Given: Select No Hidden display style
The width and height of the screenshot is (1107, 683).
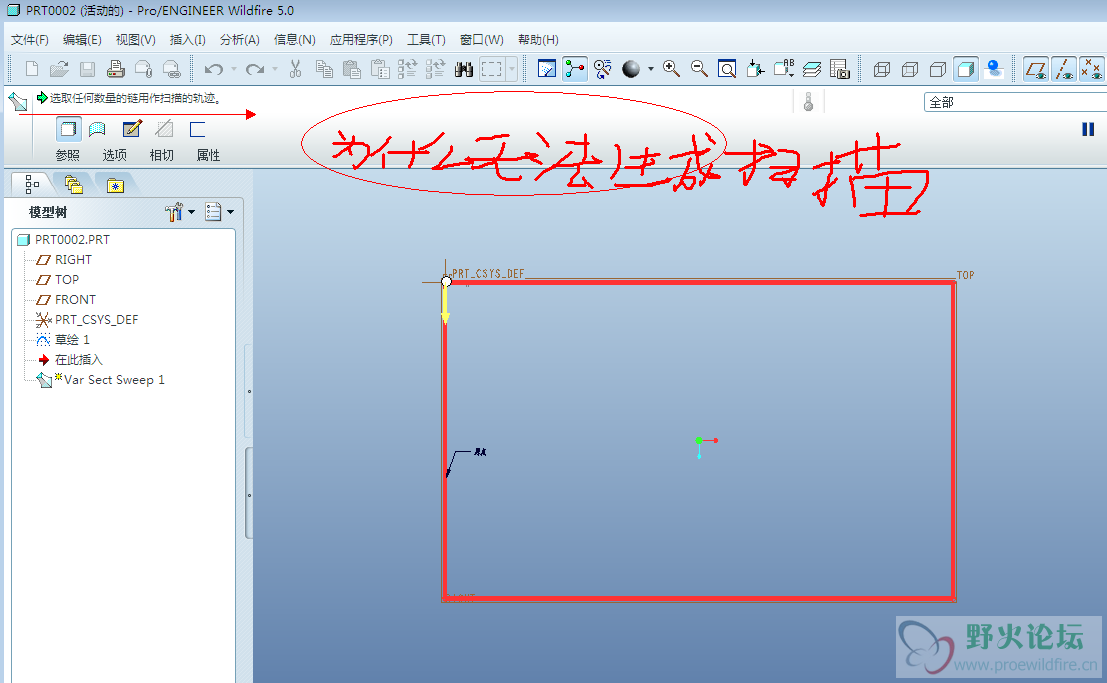Looking at the screenshot, I should point(938,69).
